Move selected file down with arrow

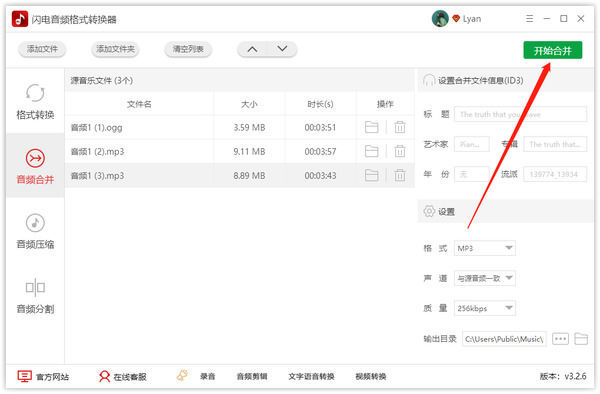click(x=282, y=49)
